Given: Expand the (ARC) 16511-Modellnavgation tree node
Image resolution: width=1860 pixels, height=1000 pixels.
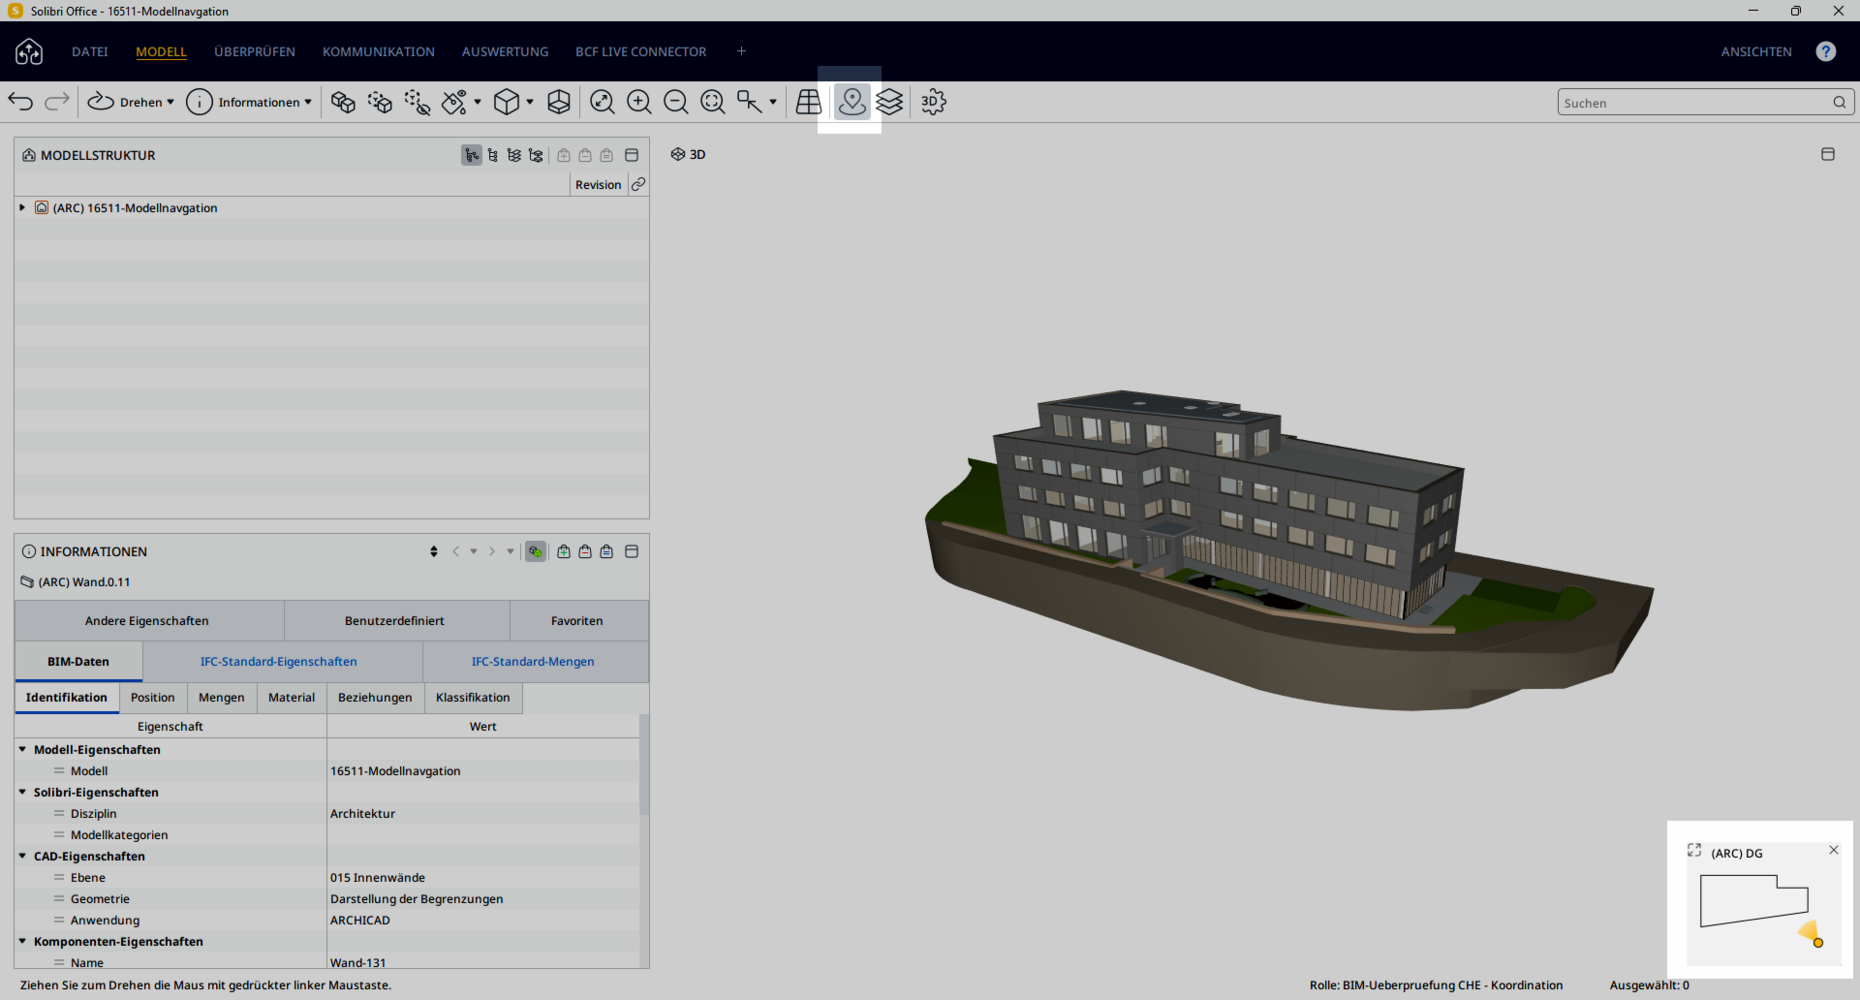Looking at the screenshot, I should coord(22,208).
